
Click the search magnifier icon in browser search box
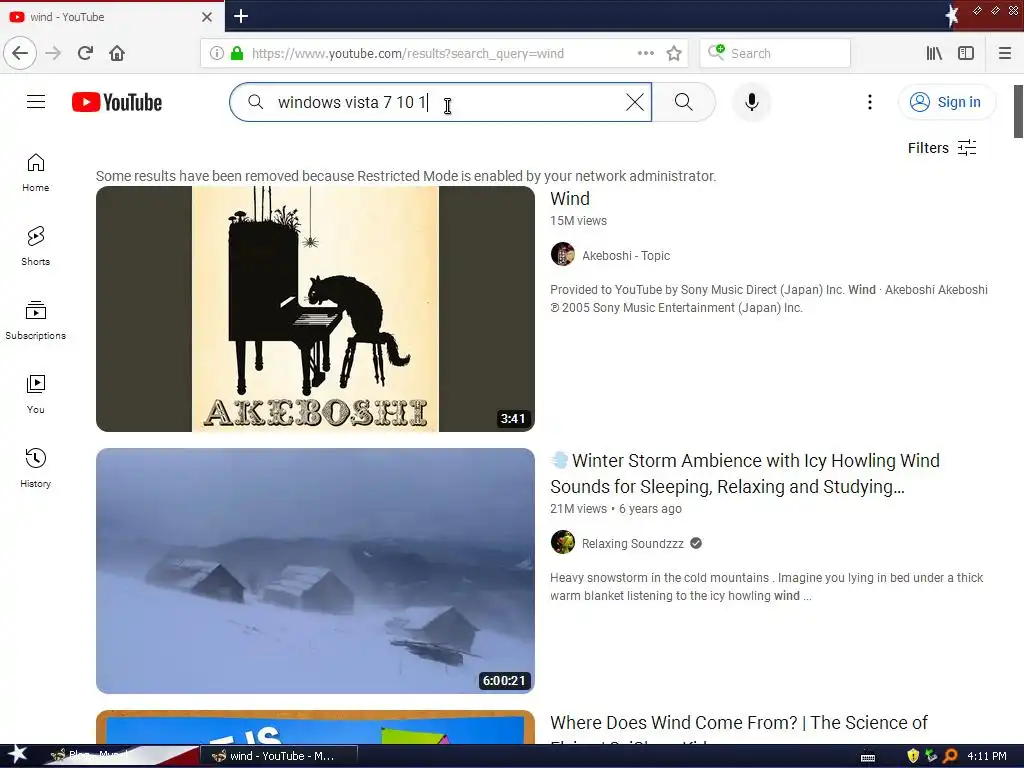716,52
